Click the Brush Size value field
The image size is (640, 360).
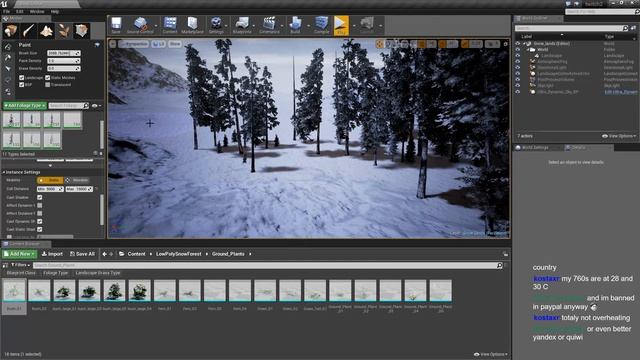[x=63, y=53]
